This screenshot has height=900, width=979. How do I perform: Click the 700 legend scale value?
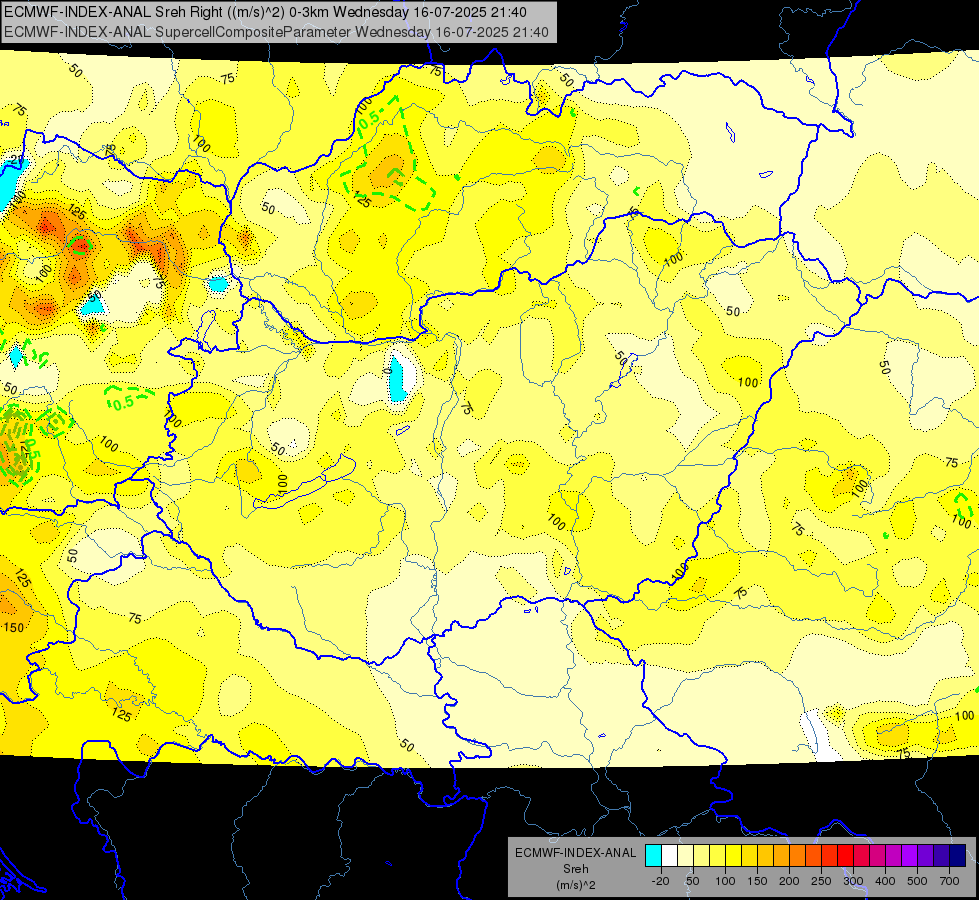coord(949,881)
